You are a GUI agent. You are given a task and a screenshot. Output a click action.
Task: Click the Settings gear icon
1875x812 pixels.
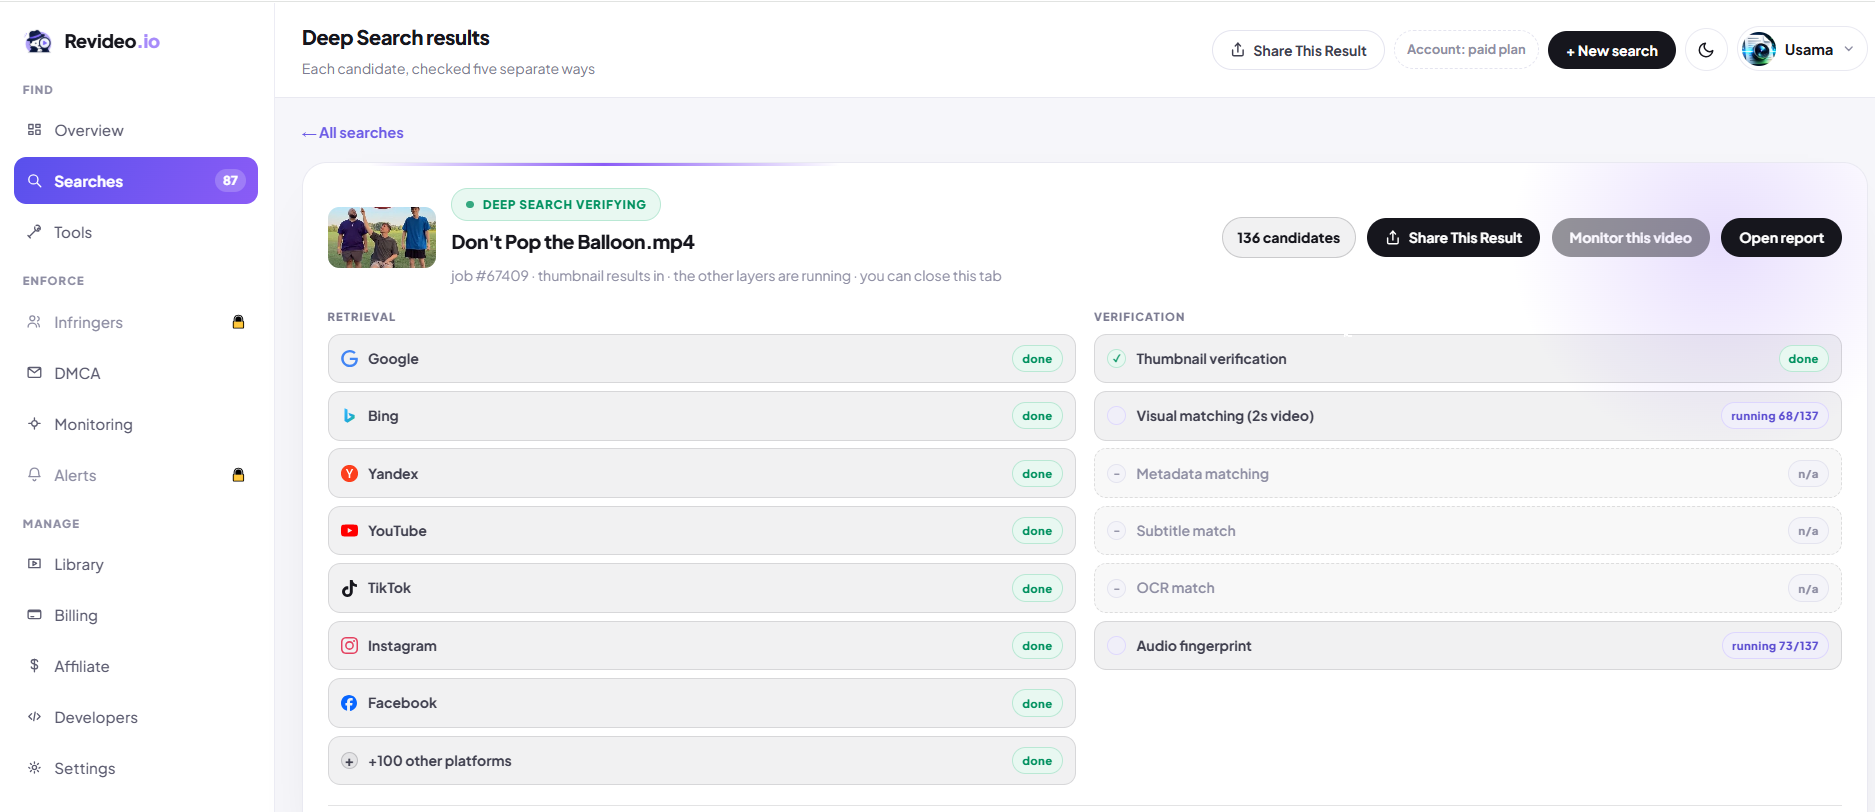click(x=34, y=767)
